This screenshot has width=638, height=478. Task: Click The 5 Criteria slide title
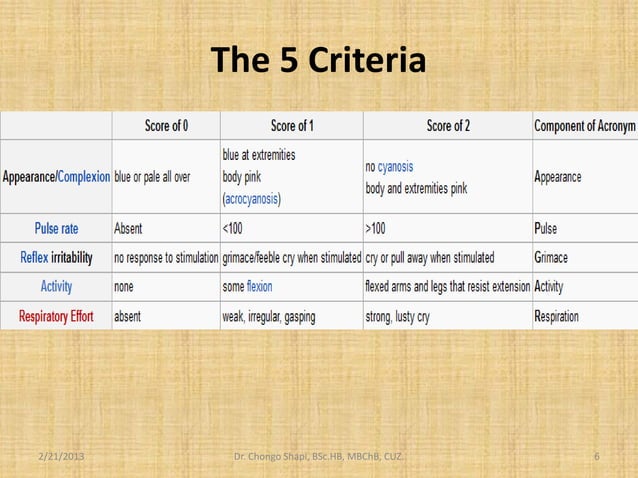[x=318, y=60]
